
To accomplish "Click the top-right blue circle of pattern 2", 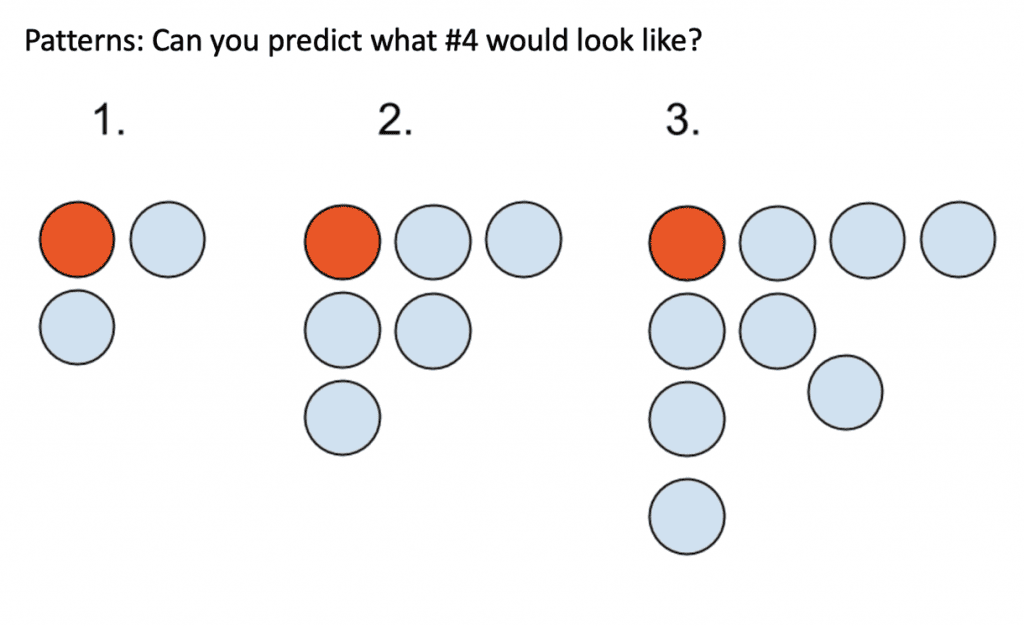I will point(523,240).
